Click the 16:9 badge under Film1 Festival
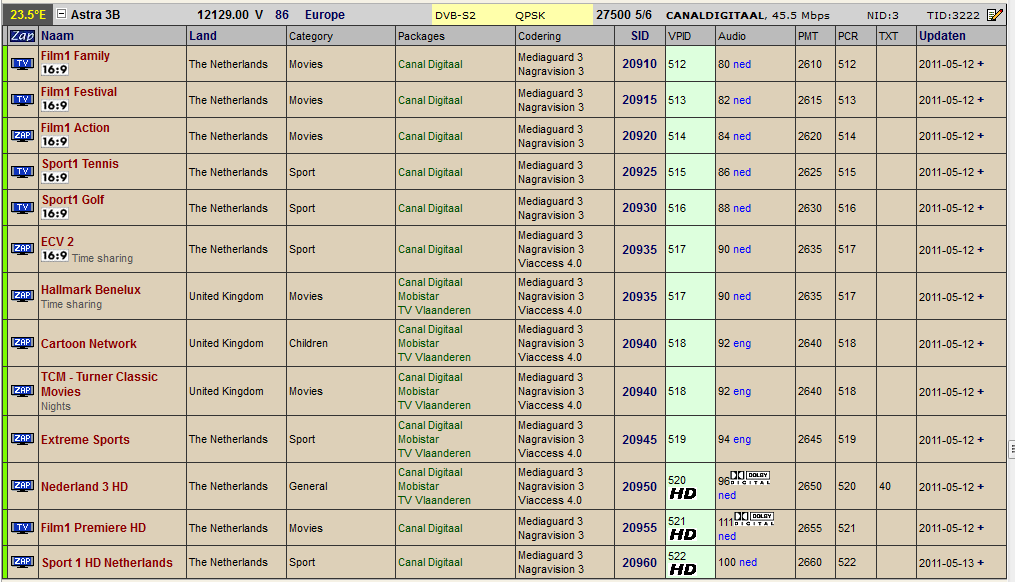This screenshot has height=582, width=1015. (x=55, y=106)
